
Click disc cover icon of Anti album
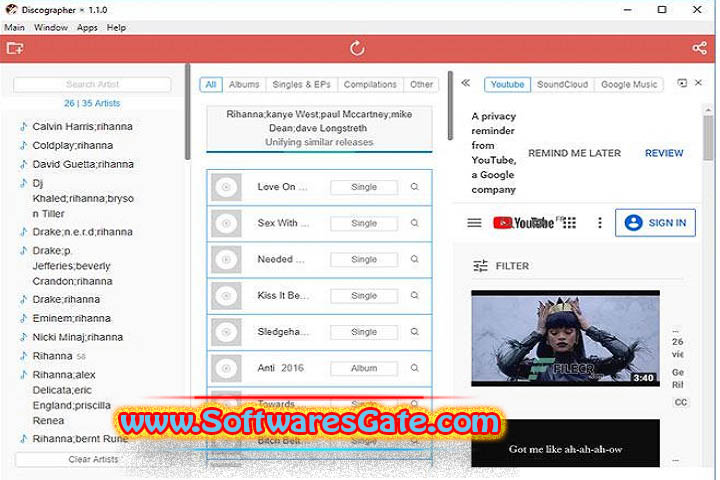(x=226, y=368)
